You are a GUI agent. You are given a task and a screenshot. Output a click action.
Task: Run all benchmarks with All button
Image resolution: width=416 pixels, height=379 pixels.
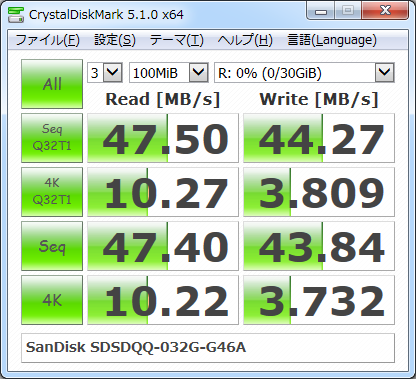tap(52, 84)
